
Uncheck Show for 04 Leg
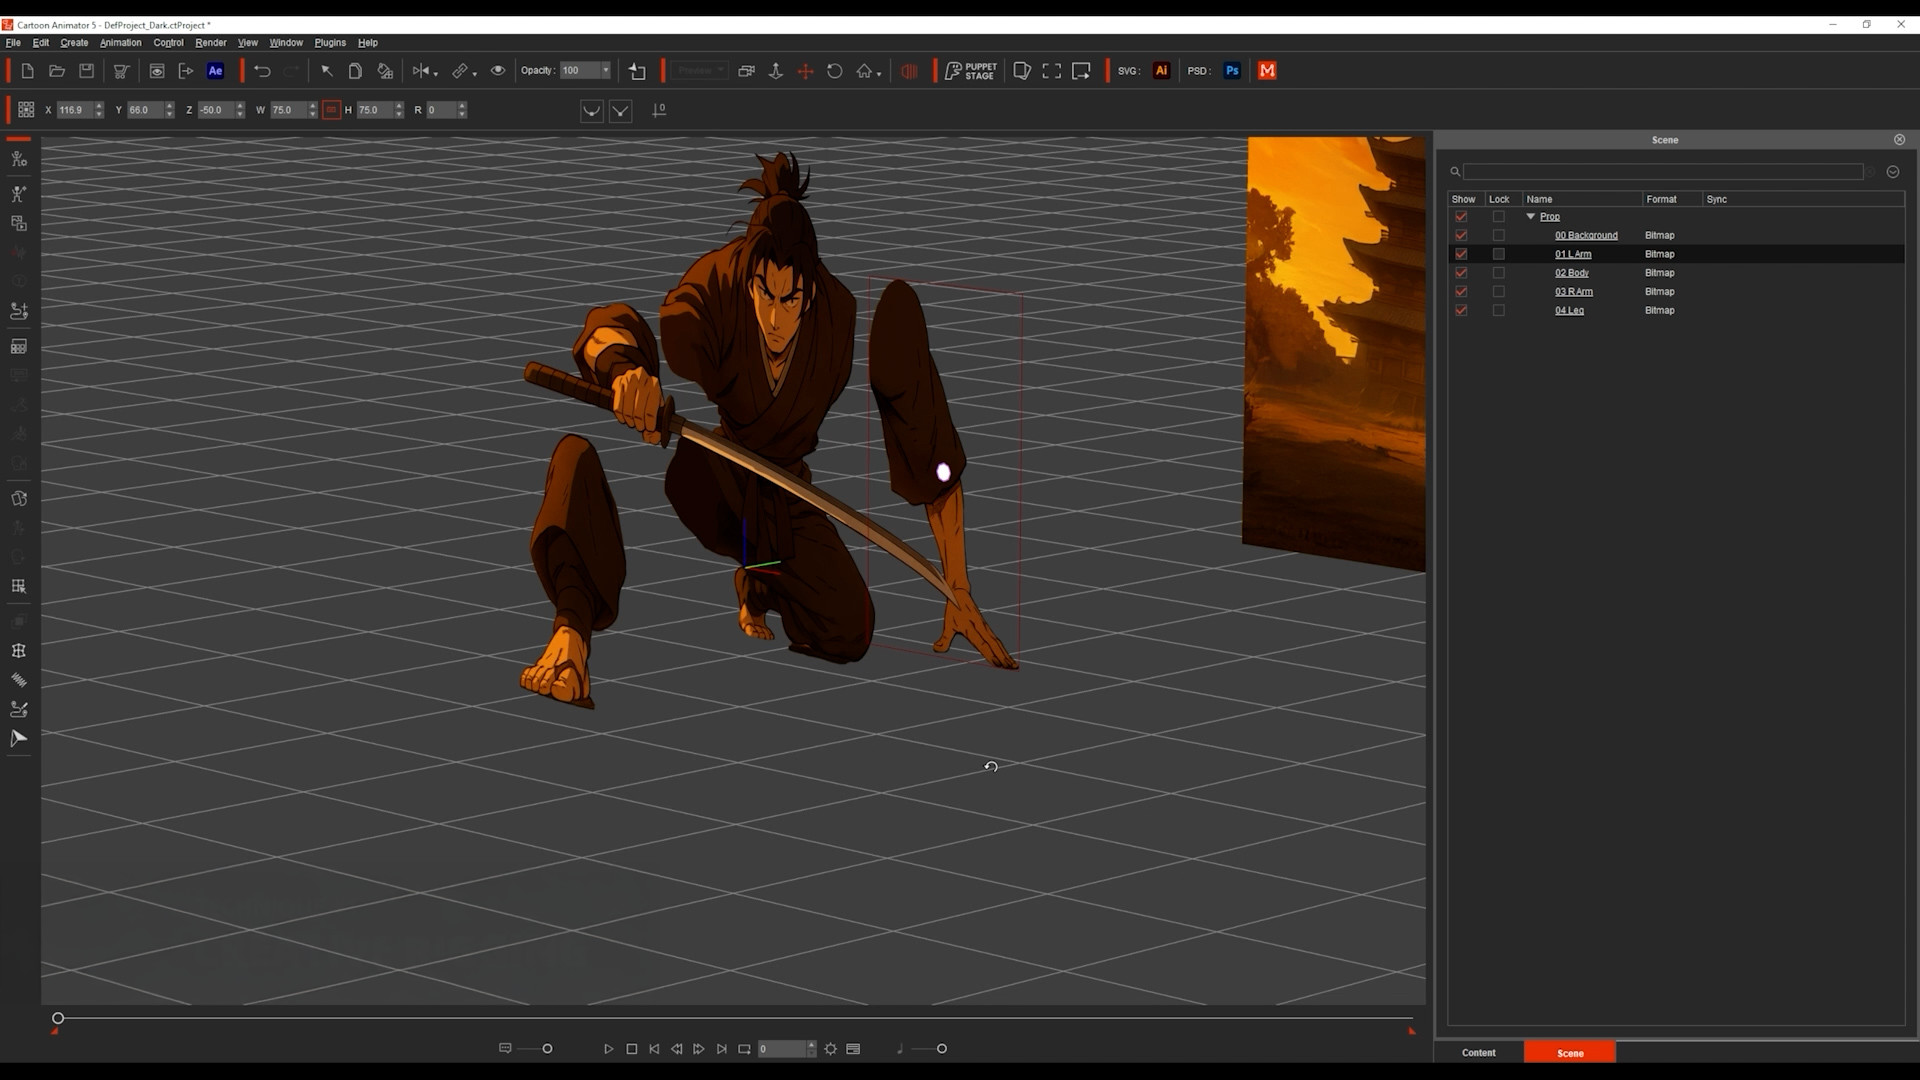[x=1461, y=310]
